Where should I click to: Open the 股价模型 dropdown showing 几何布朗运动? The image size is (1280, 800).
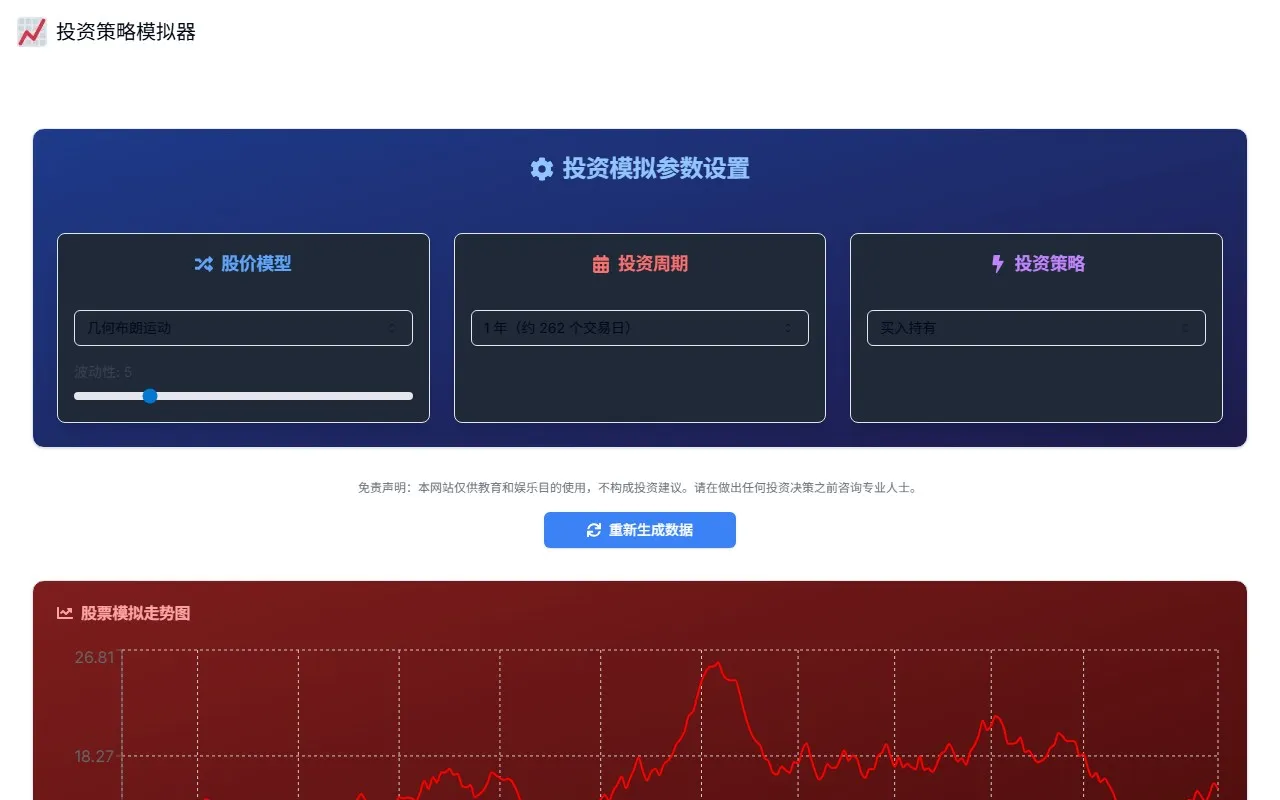click(x=242, y=327)
